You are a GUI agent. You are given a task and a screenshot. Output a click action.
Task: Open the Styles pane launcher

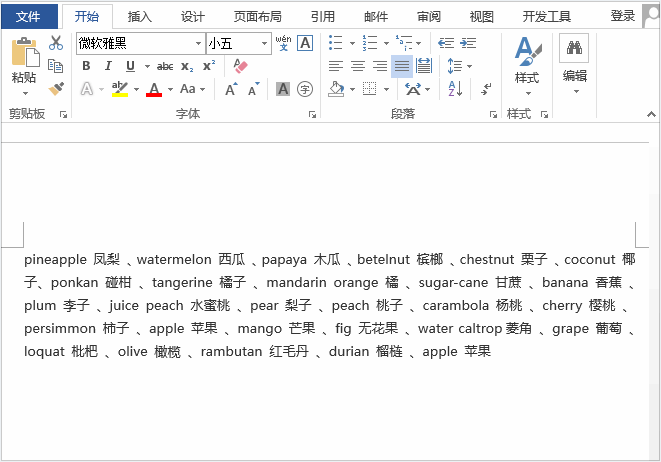pos(544,114)
